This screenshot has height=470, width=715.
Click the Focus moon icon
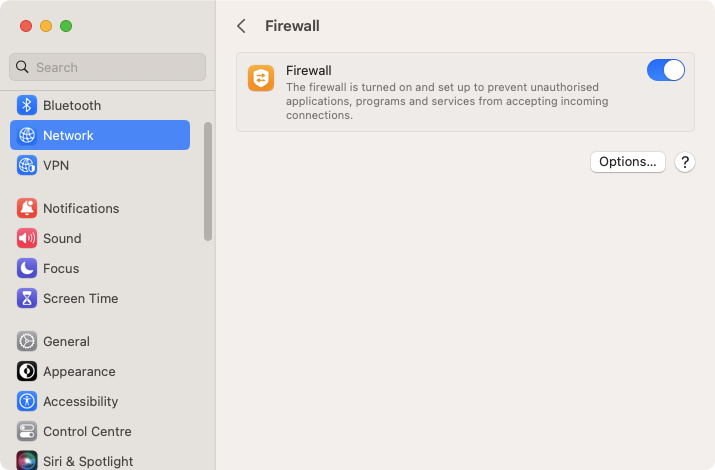point(27,269)
